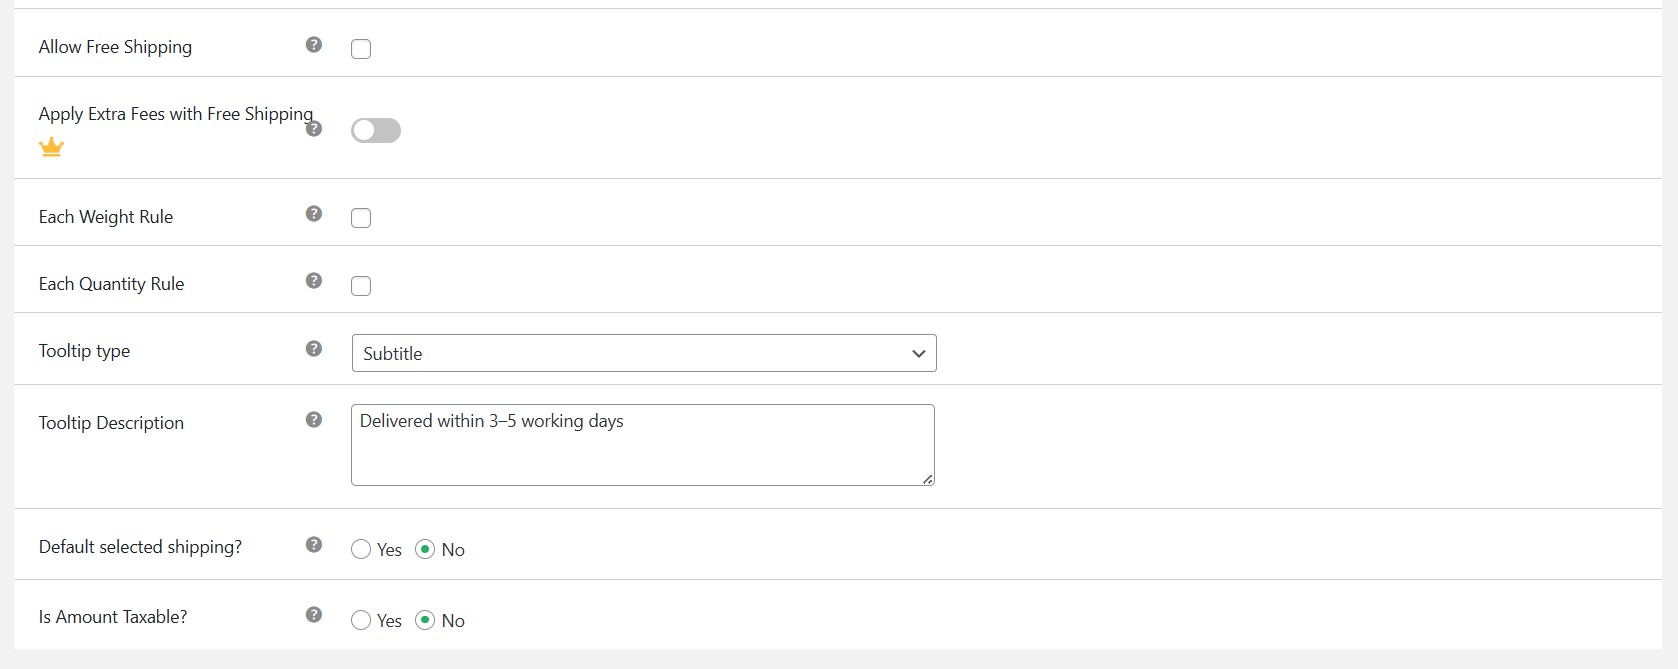Click the help icon beside Allow Free Shipping
This screenshot has width=1678, height=669.
click(x=314, y=44)
